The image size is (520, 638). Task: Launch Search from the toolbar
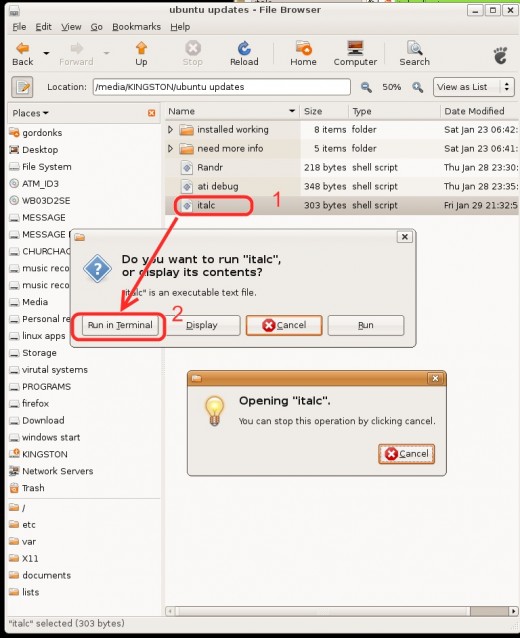414,53
